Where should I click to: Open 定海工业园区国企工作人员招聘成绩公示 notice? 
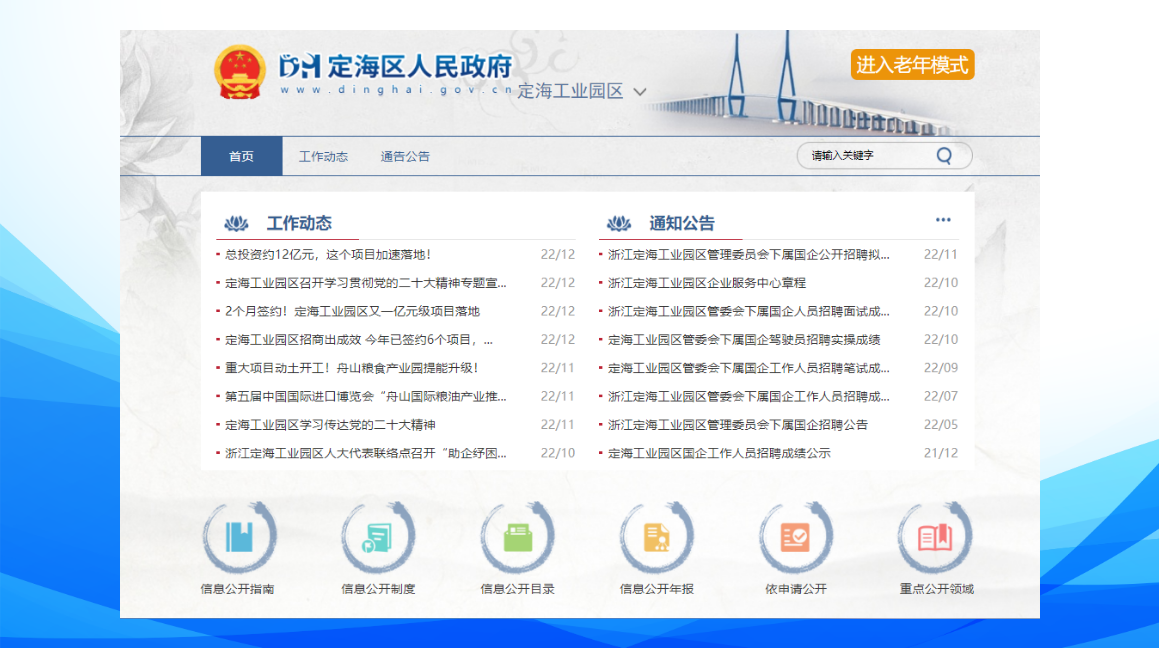(x=719, y=453)
